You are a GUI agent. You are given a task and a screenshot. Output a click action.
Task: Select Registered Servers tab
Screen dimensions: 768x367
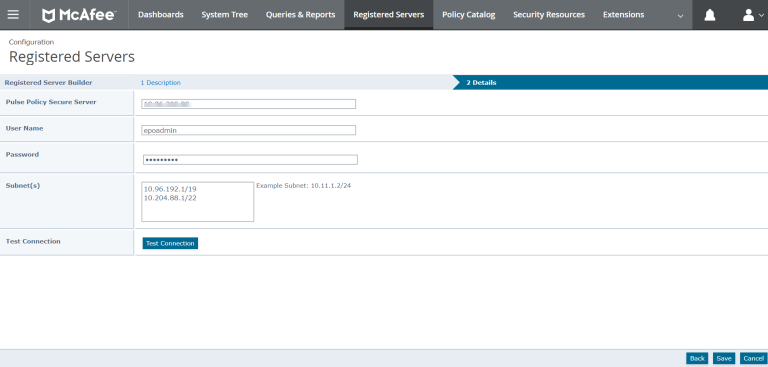click(388, 15)
